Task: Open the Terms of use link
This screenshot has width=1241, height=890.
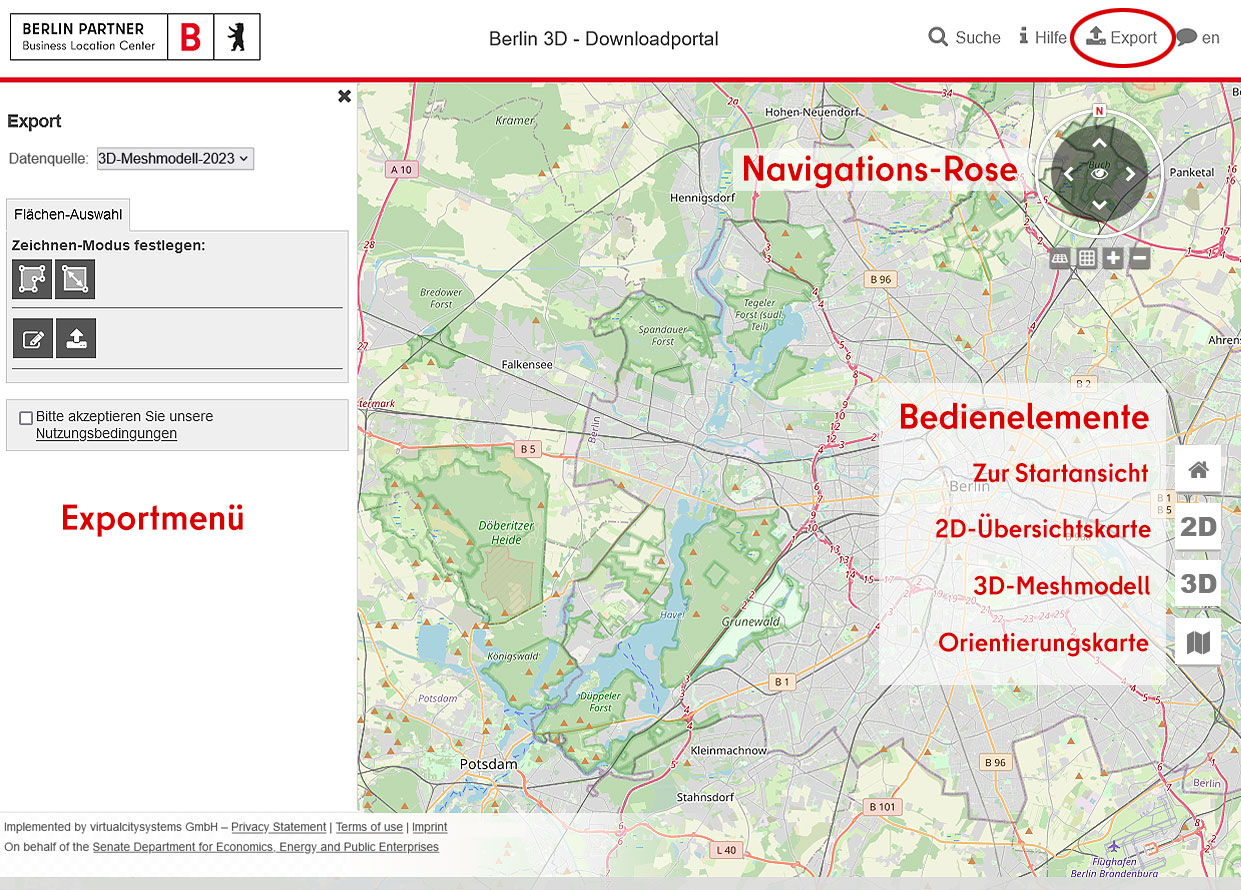Action: point(369,827)
